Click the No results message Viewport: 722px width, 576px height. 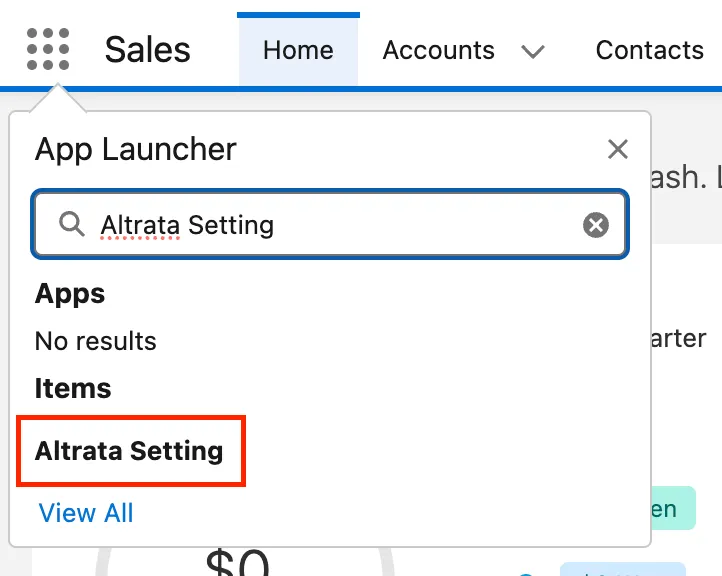96,341
